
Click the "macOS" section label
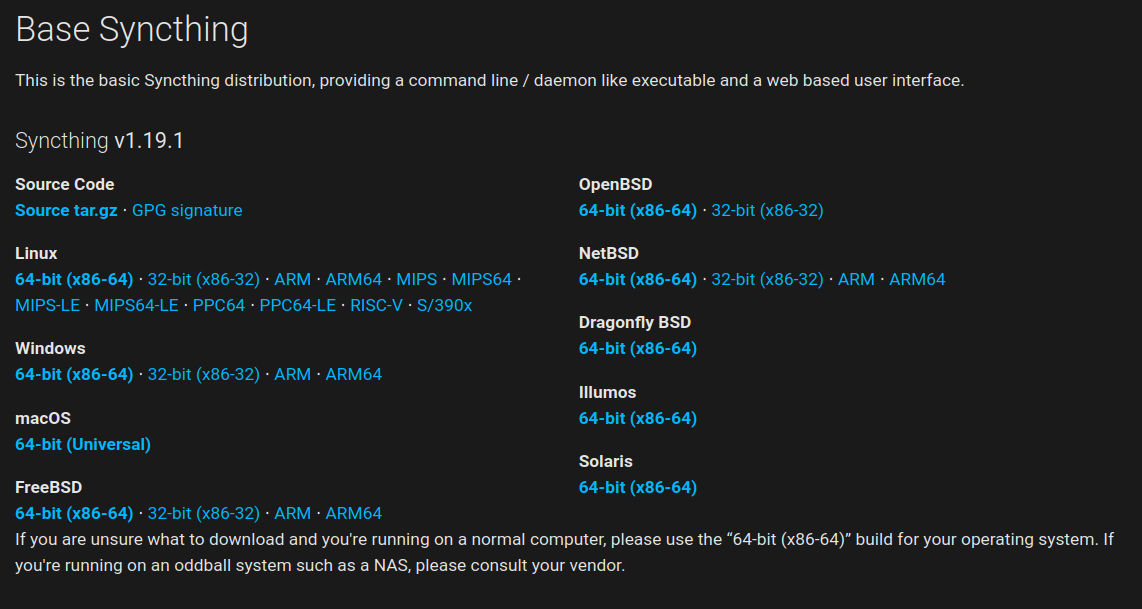coord(43,418)
